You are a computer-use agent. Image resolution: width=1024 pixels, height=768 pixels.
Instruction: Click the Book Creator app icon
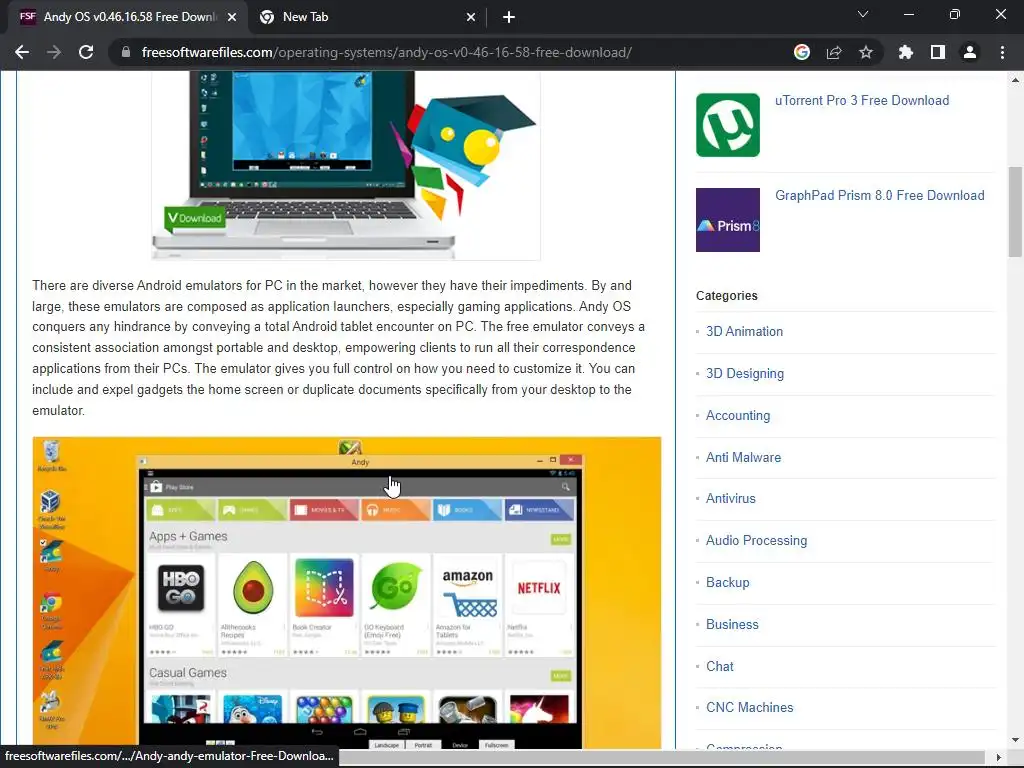pos(324,587)
